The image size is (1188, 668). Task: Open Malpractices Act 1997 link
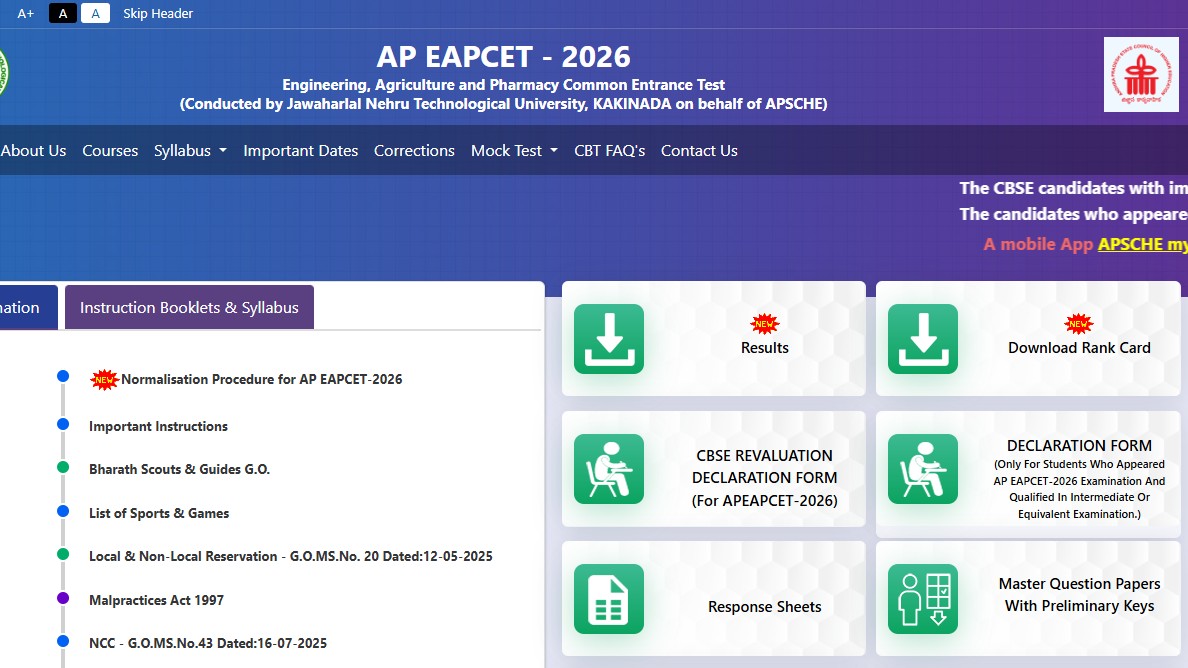157,601
